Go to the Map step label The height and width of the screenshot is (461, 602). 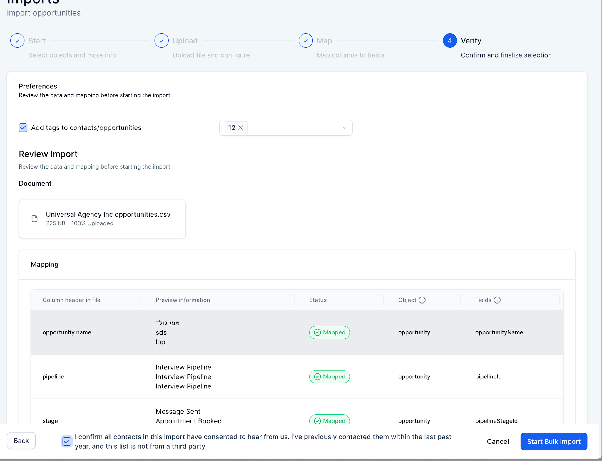pyautogui.click(x=324, y=41)
